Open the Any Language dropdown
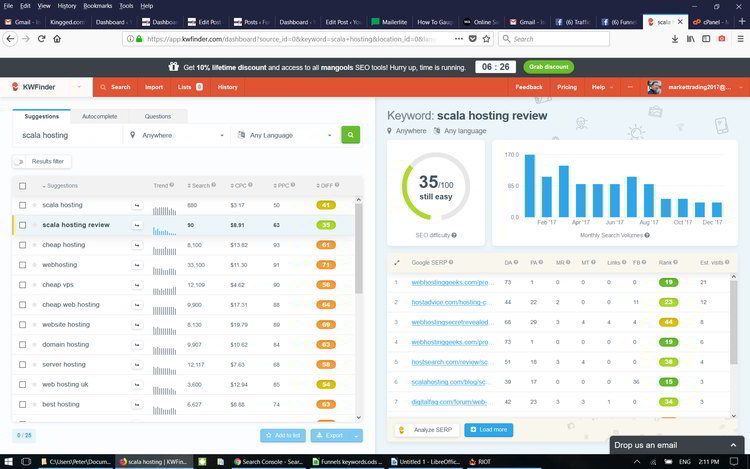 pos(284,135)
